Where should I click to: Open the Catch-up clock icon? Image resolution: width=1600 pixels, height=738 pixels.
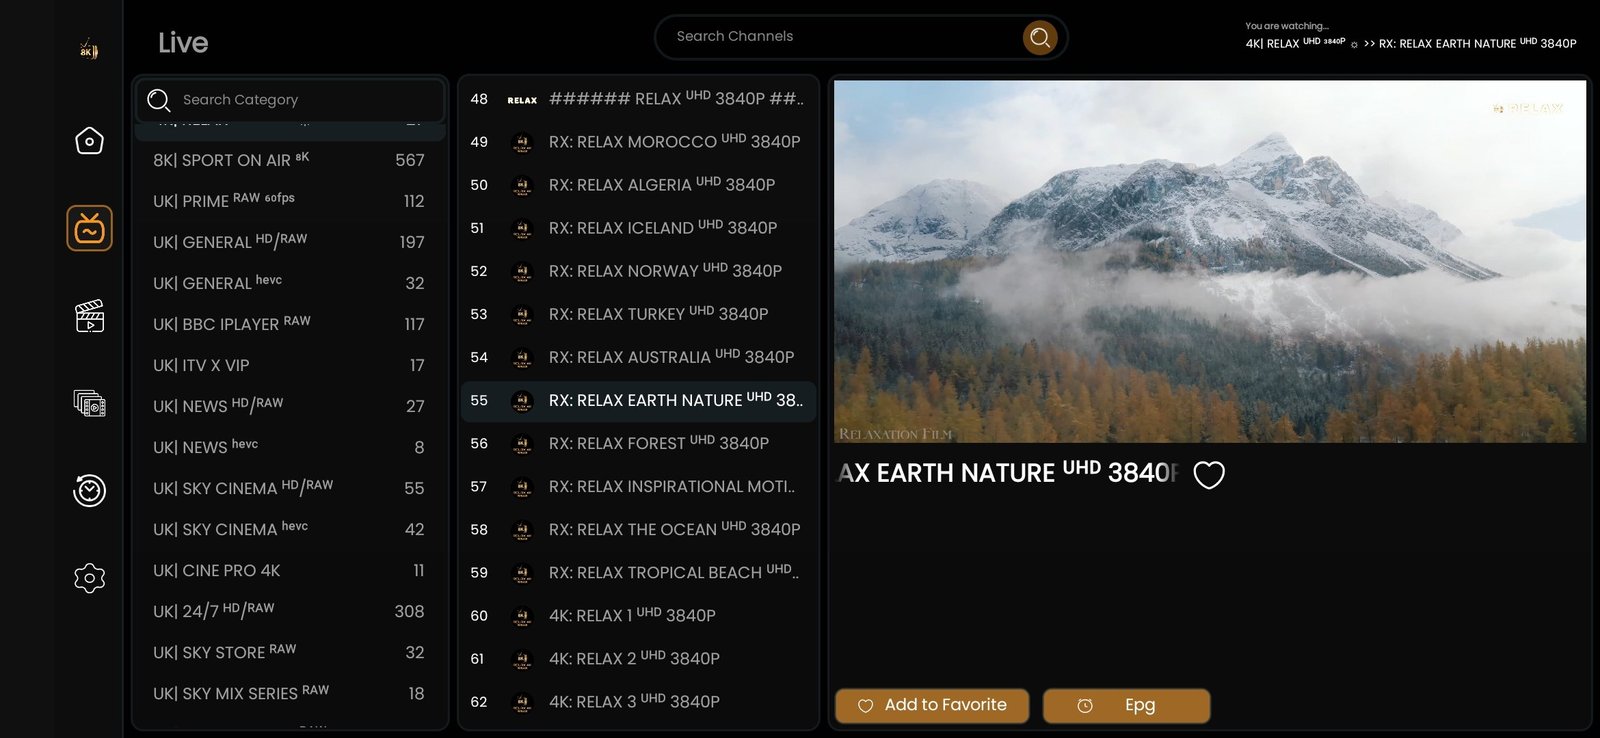(89, 490)
